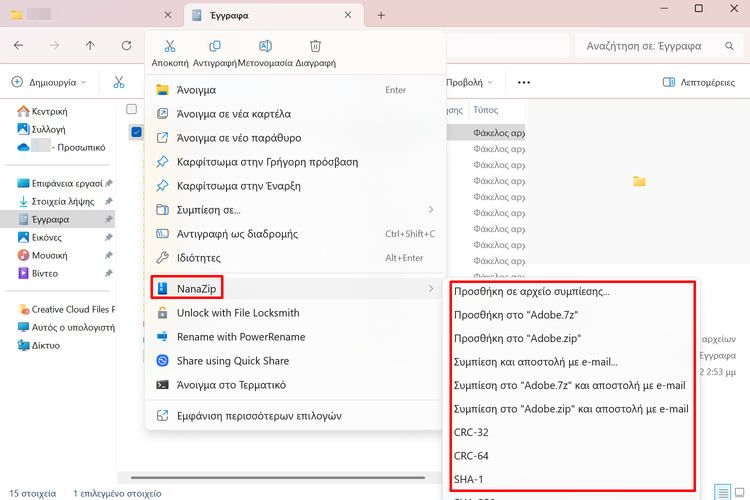Click the magnifier search icon
This screenshot has height=500, width=750.
coord(729,46)
